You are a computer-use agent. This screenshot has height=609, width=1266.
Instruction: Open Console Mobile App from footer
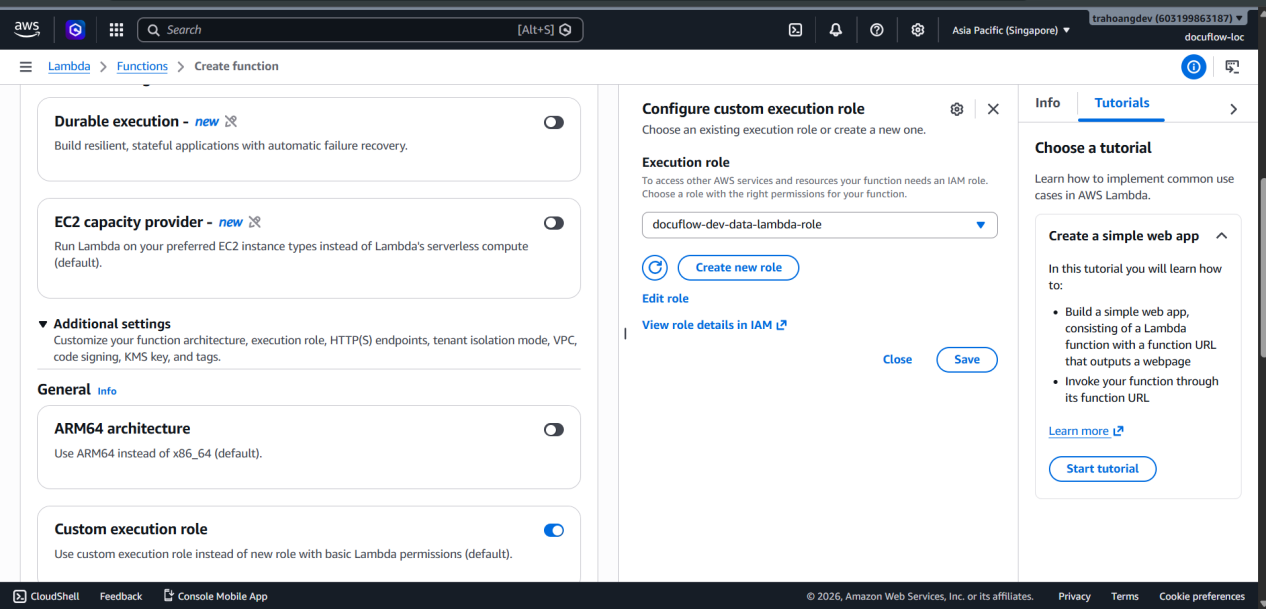(215, 596)
